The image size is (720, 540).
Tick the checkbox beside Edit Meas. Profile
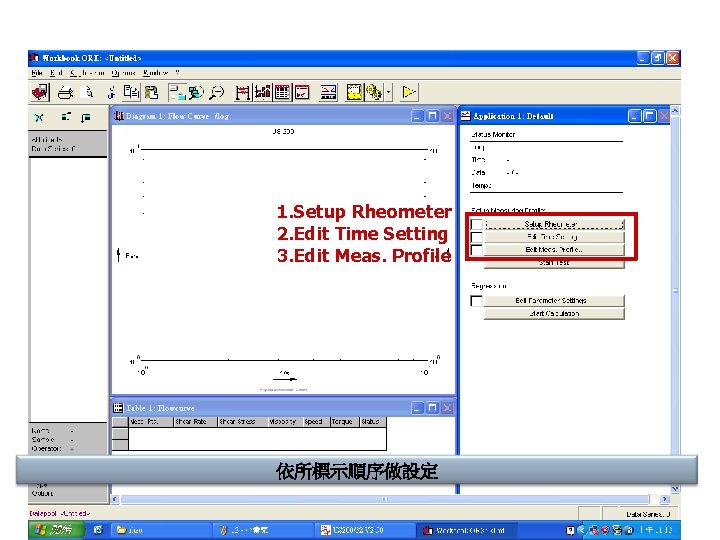click(477, 250)
